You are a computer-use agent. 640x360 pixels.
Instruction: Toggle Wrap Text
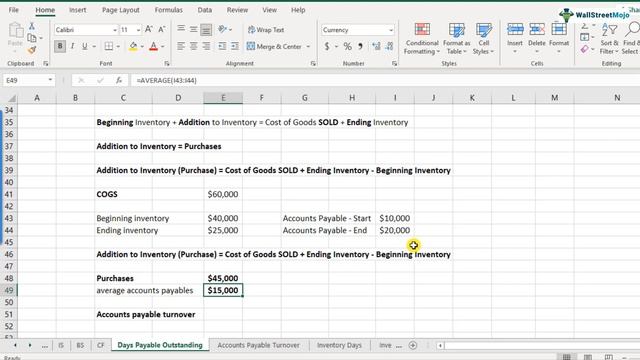click(266, 30)
